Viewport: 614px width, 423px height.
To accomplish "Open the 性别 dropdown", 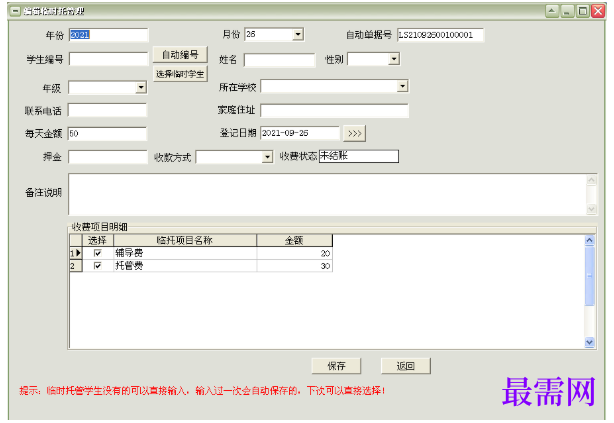I will (394, 59).
